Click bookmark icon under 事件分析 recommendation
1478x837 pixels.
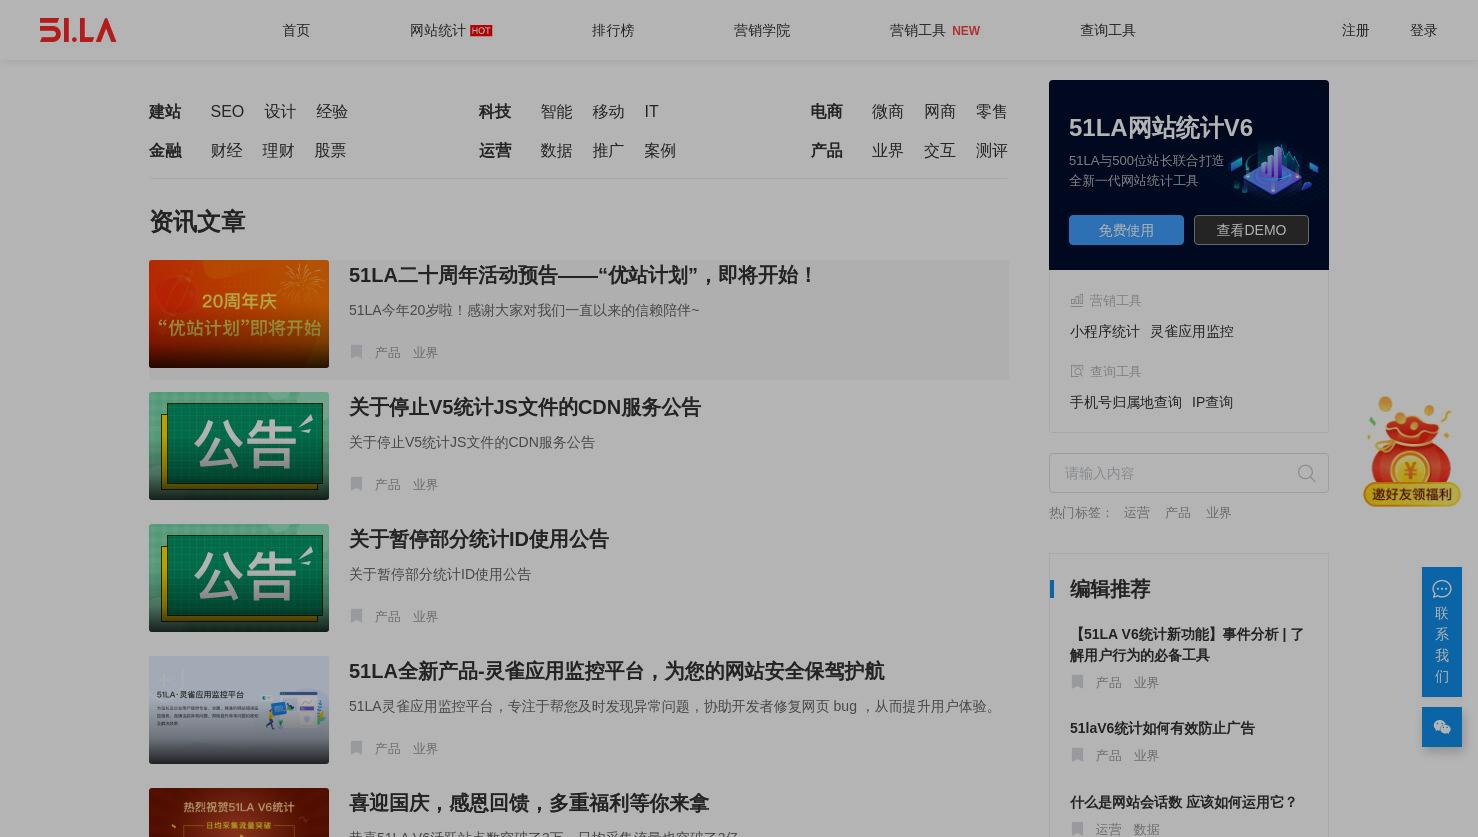click(x=1077, y=682)
